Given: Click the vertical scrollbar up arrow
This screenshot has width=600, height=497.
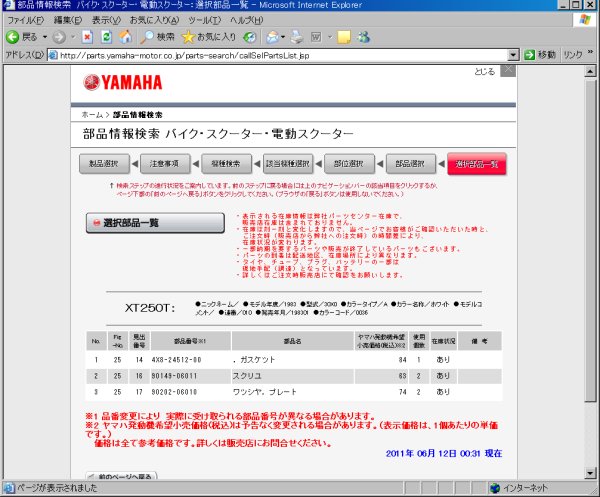Looking at the screenshot, I should 590,71.
